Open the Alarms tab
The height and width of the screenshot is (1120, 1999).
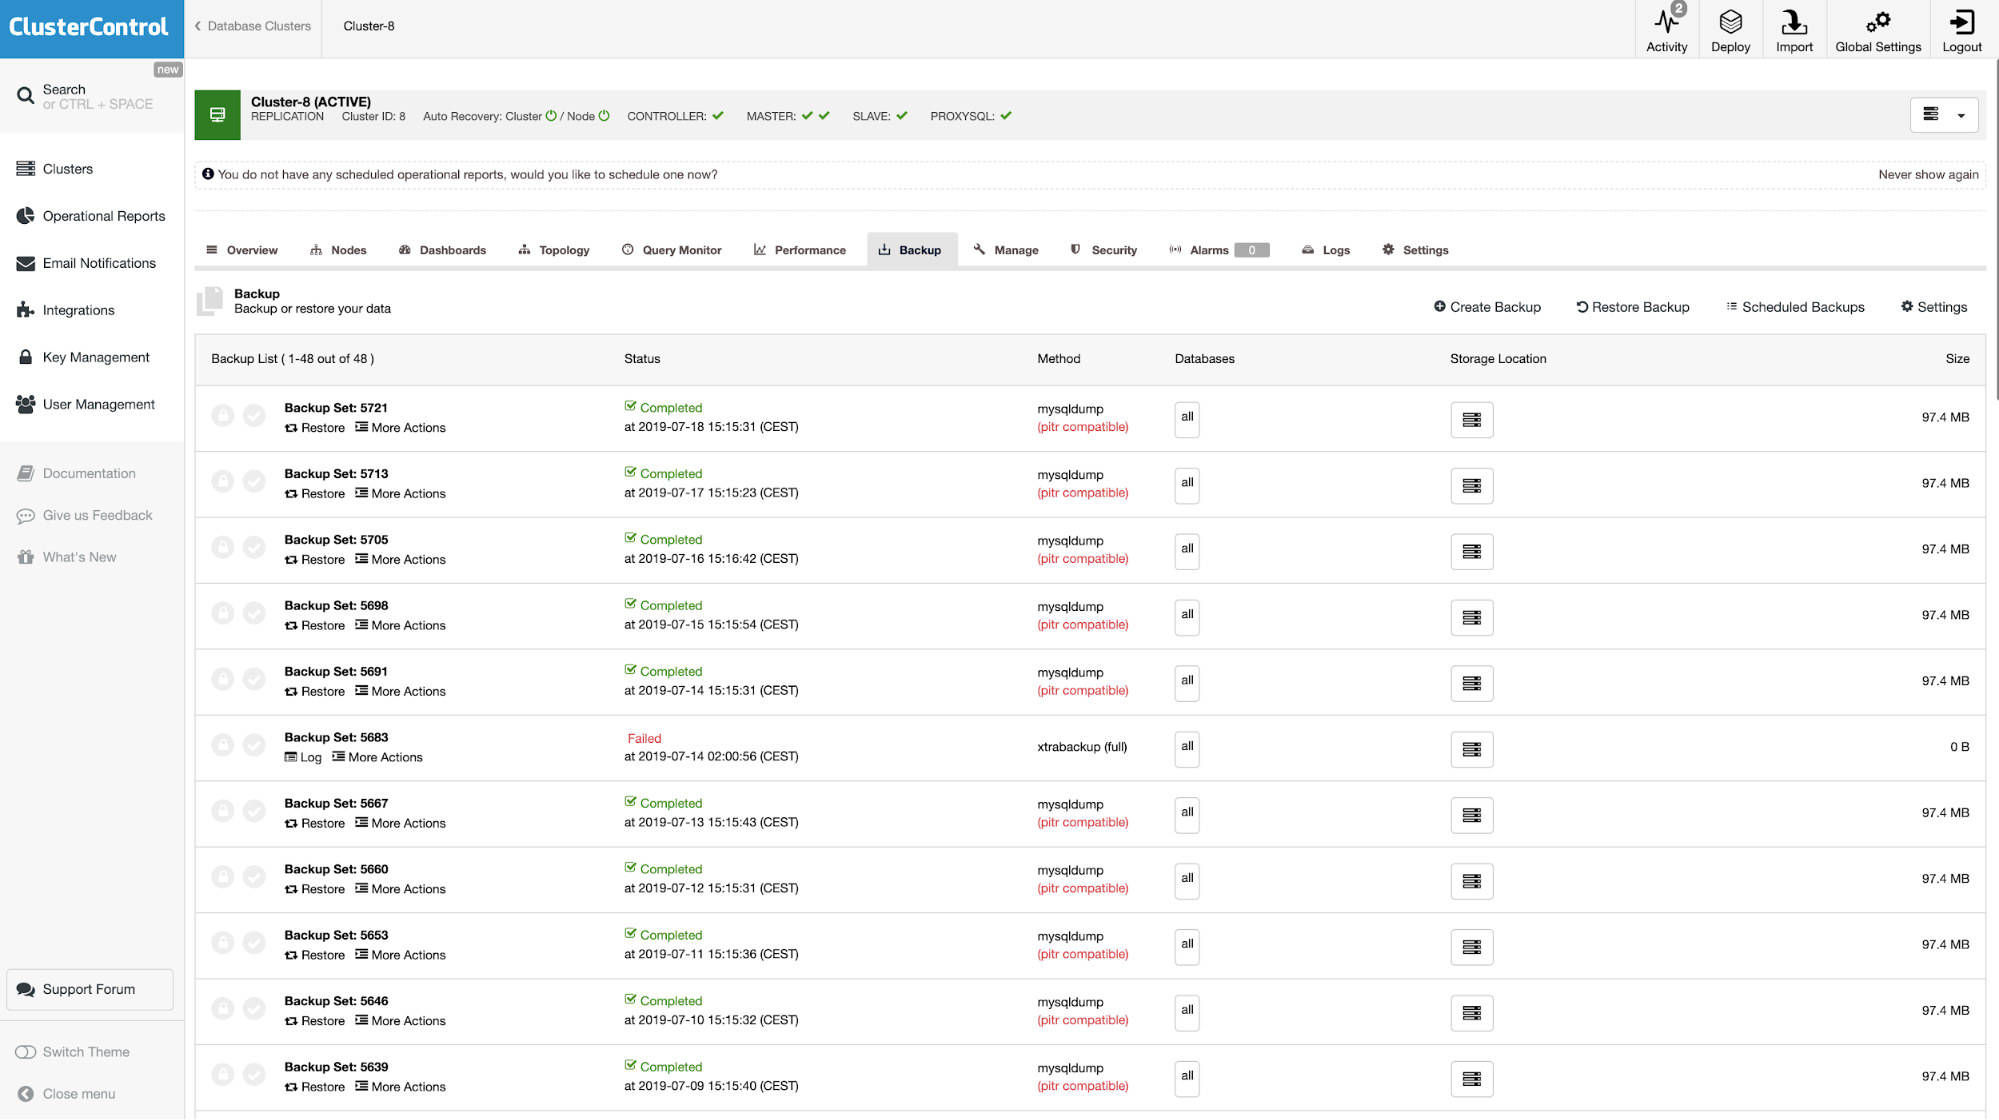click(1219, 250)
